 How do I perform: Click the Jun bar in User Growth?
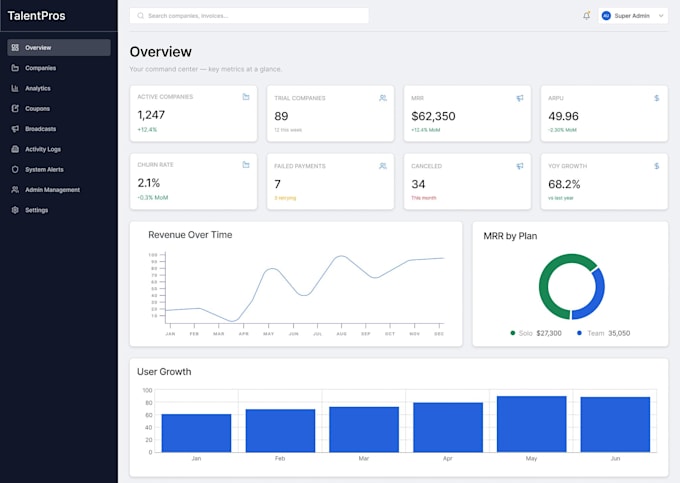pyautogui.click(x=615, y=424)
